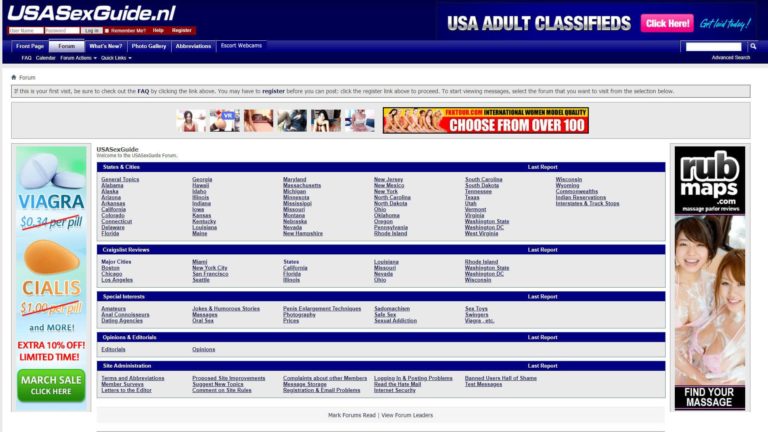Screen dimensions: 768x432
Task: Open the New Jersey forum link
Action: coord(388,179)
